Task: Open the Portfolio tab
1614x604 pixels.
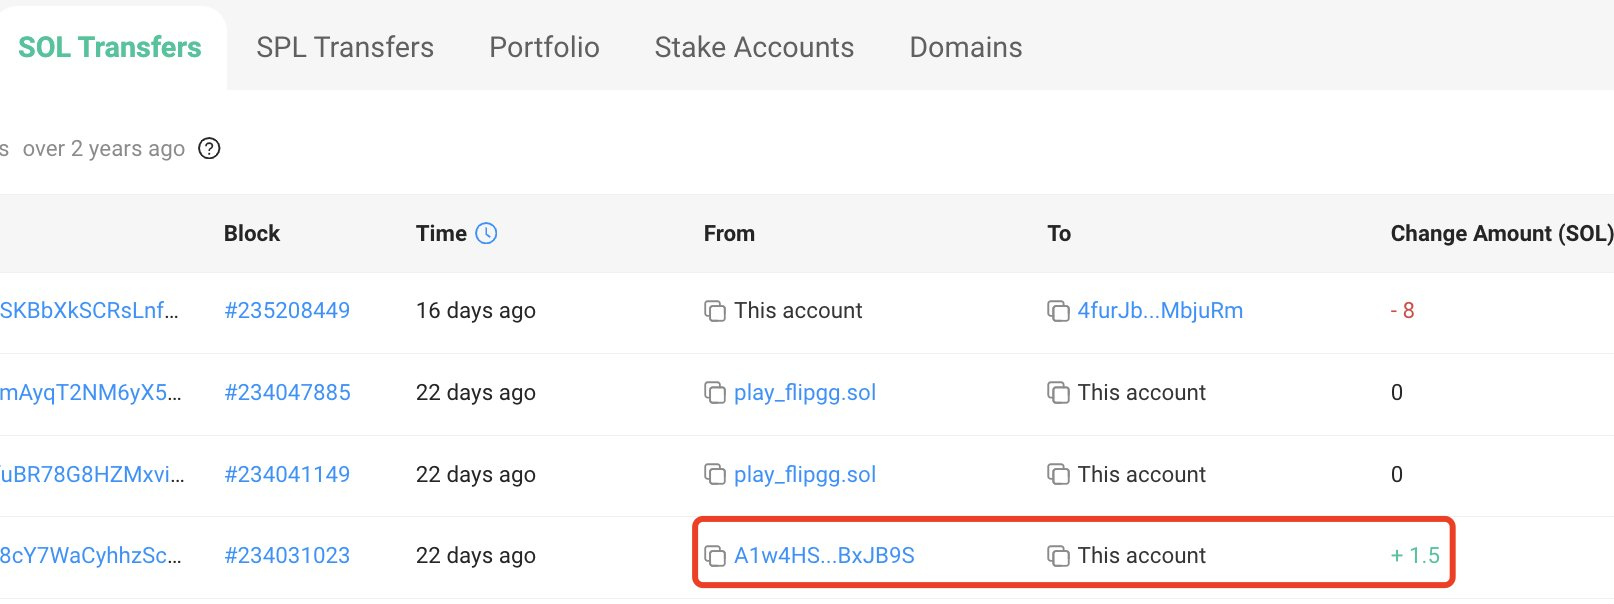Action: (x=544, y=47)
